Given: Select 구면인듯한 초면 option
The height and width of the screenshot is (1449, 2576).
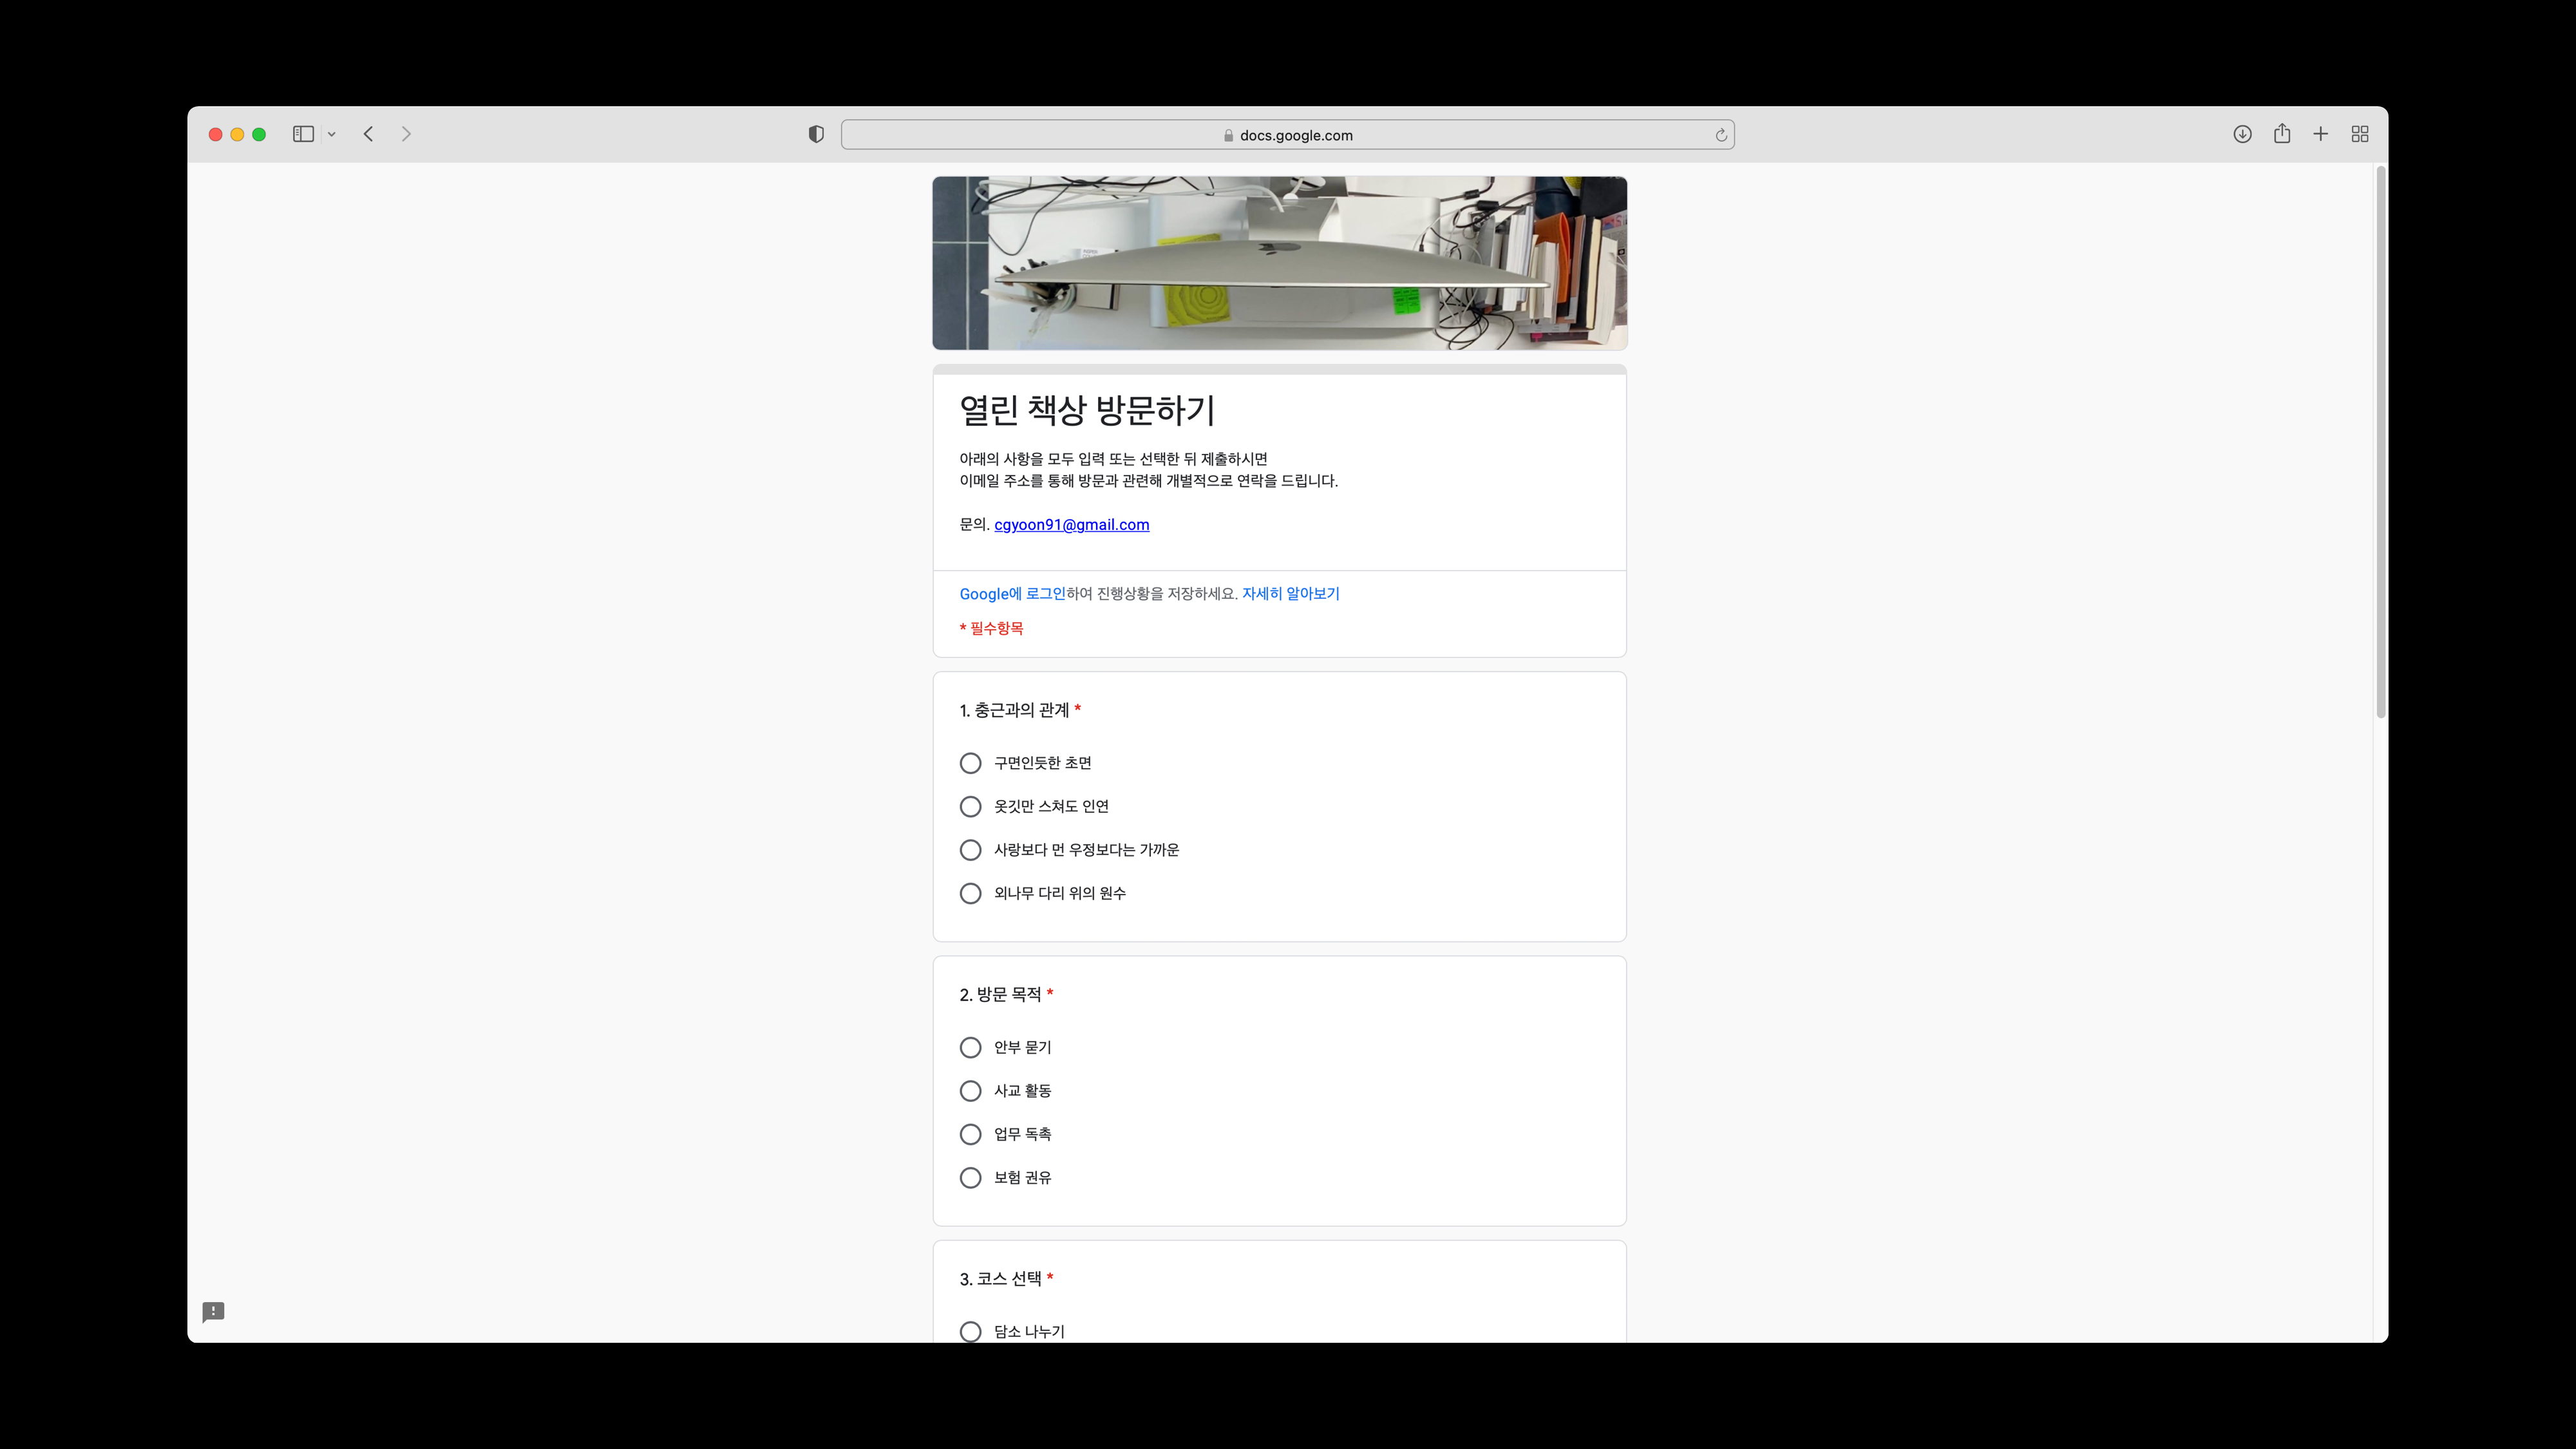Looking at the screenshot, I should (x=970, y=763).
